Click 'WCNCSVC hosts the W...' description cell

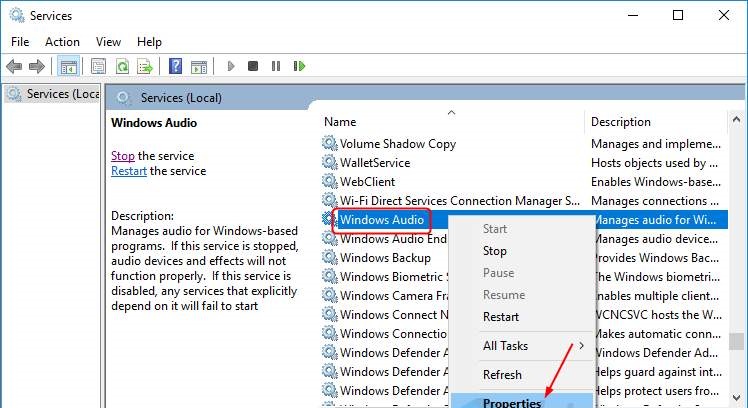pyautogui.click(x=659, y=314)
